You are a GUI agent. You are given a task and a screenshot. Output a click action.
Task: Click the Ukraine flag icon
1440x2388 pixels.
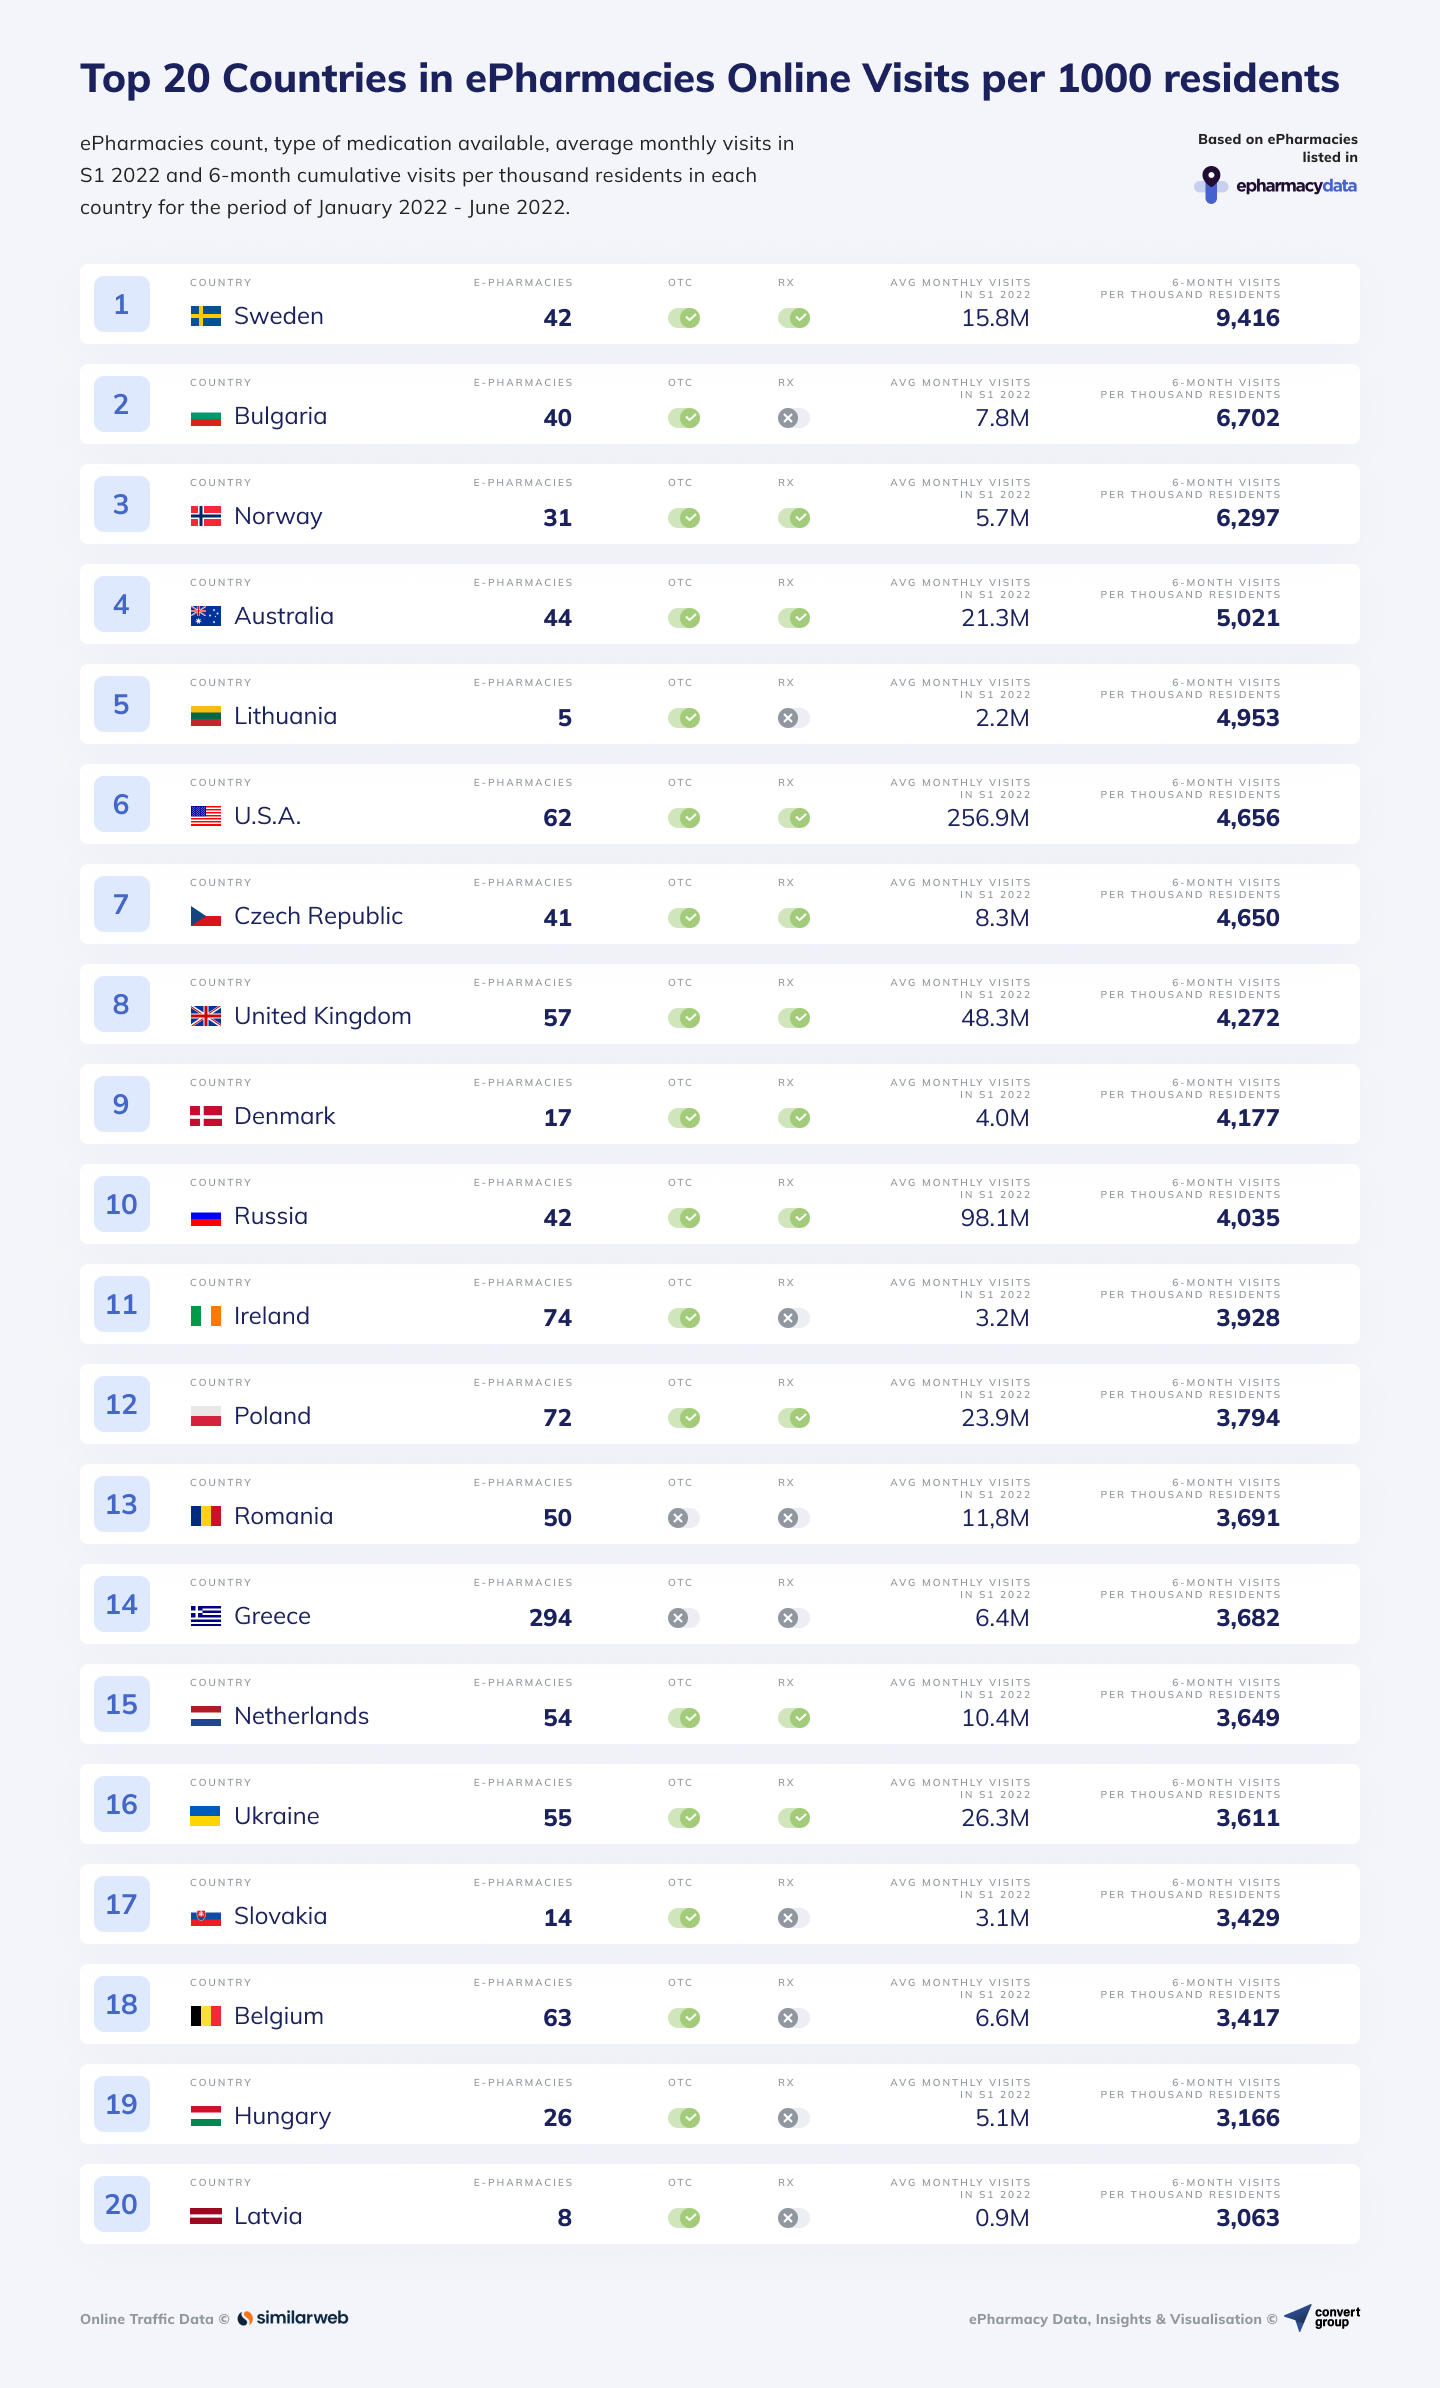click(205, 1816)
